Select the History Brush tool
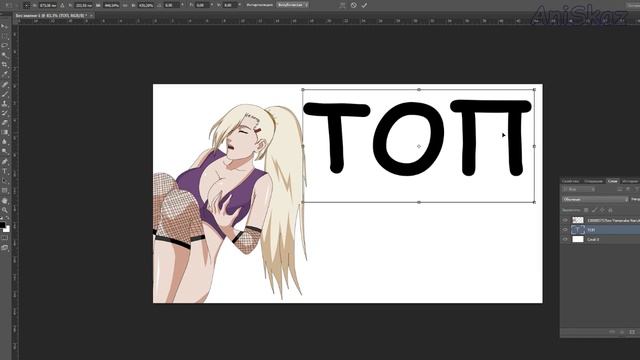The height and width of the screenshot is (360, 640). click(x=4, y=113)
